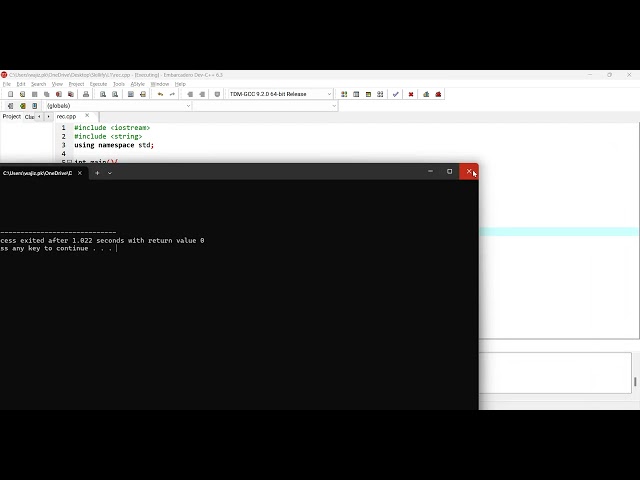Click the delete profiling information icon
Viewport: 640px width, 480px height.
tap(438, 94)
